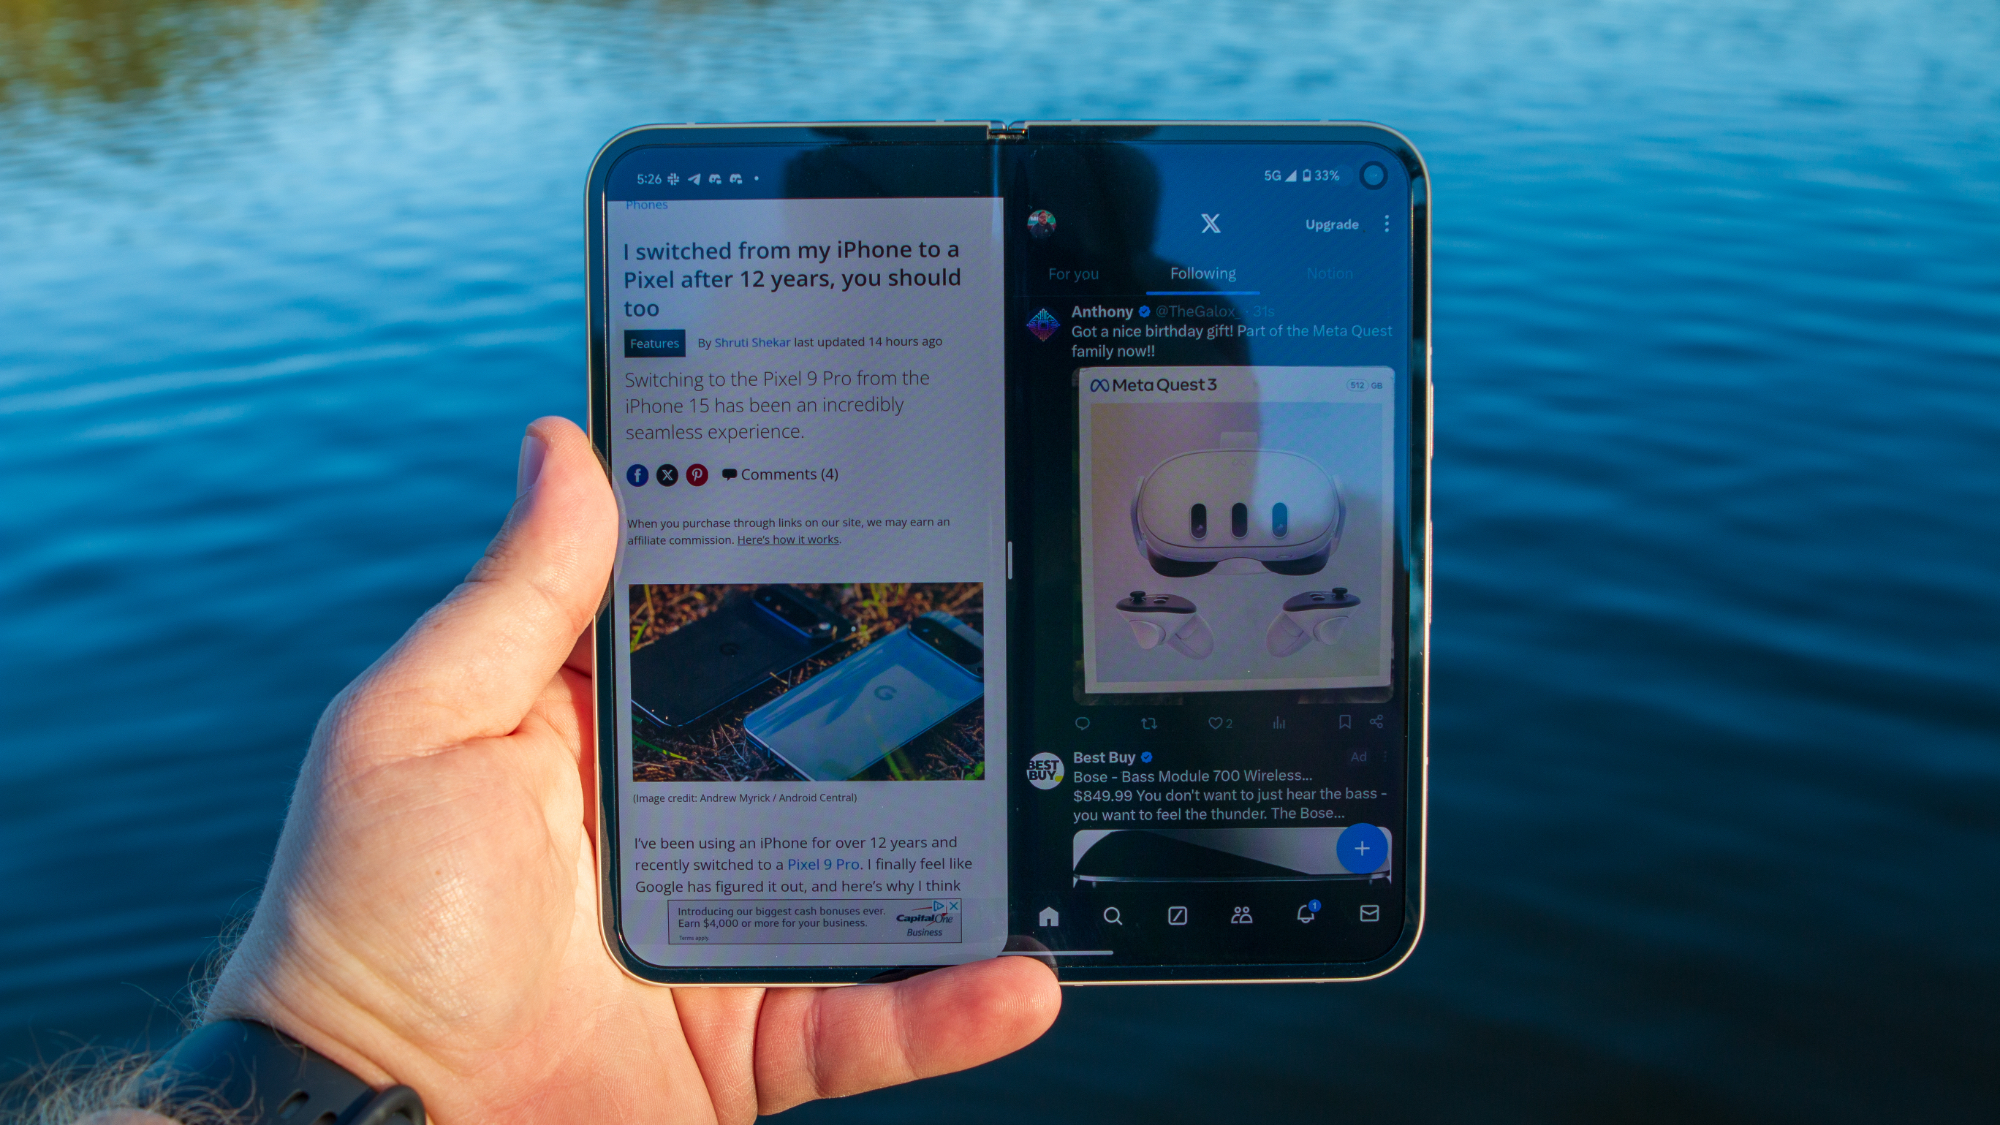Click the 'Upgrade' button in X header
Viewport: 2000px width, 1125px height.
(x=1330, y=223)
